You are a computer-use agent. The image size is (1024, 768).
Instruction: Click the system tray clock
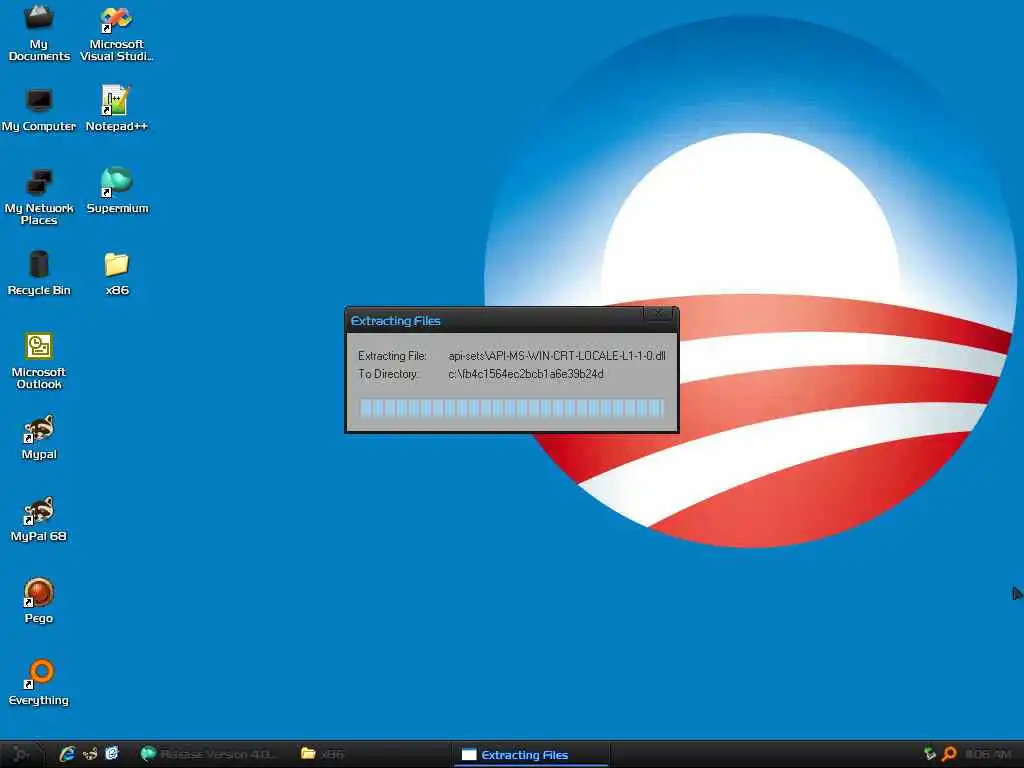coord(987,754)
